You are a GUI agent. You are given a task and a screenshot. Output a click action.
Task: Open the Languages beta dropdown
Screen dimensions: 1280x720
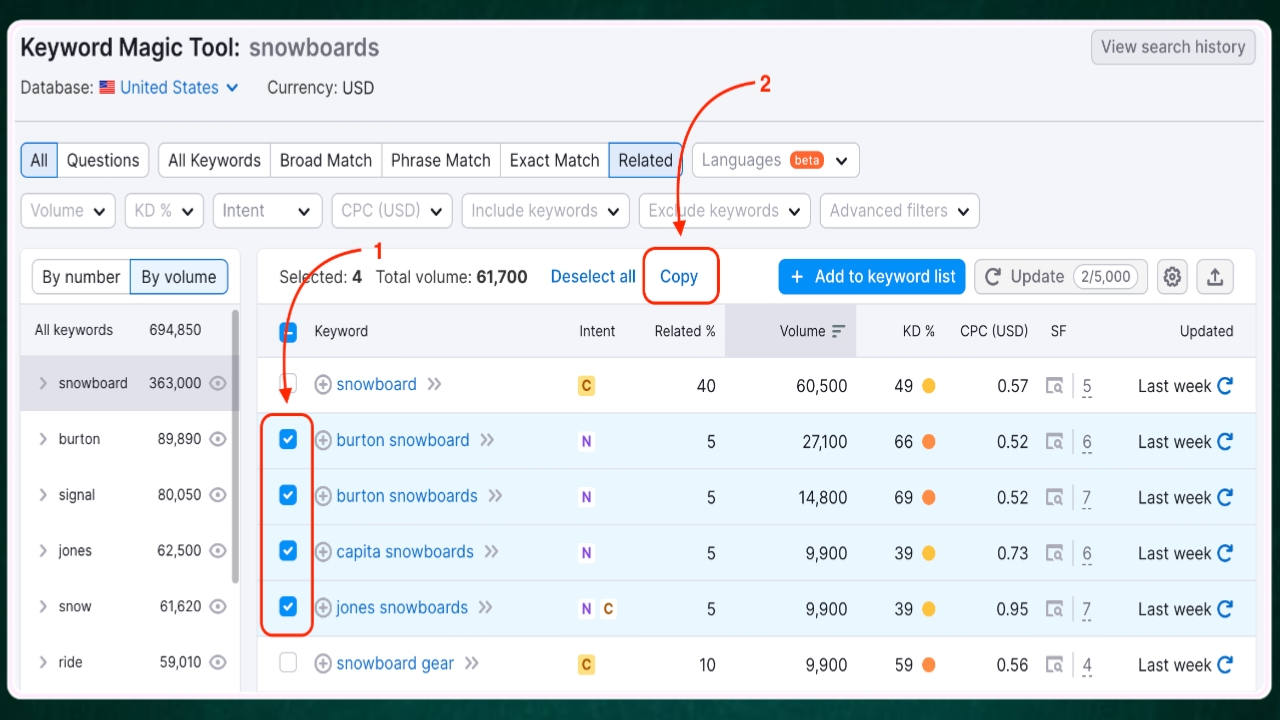(775, 160)
